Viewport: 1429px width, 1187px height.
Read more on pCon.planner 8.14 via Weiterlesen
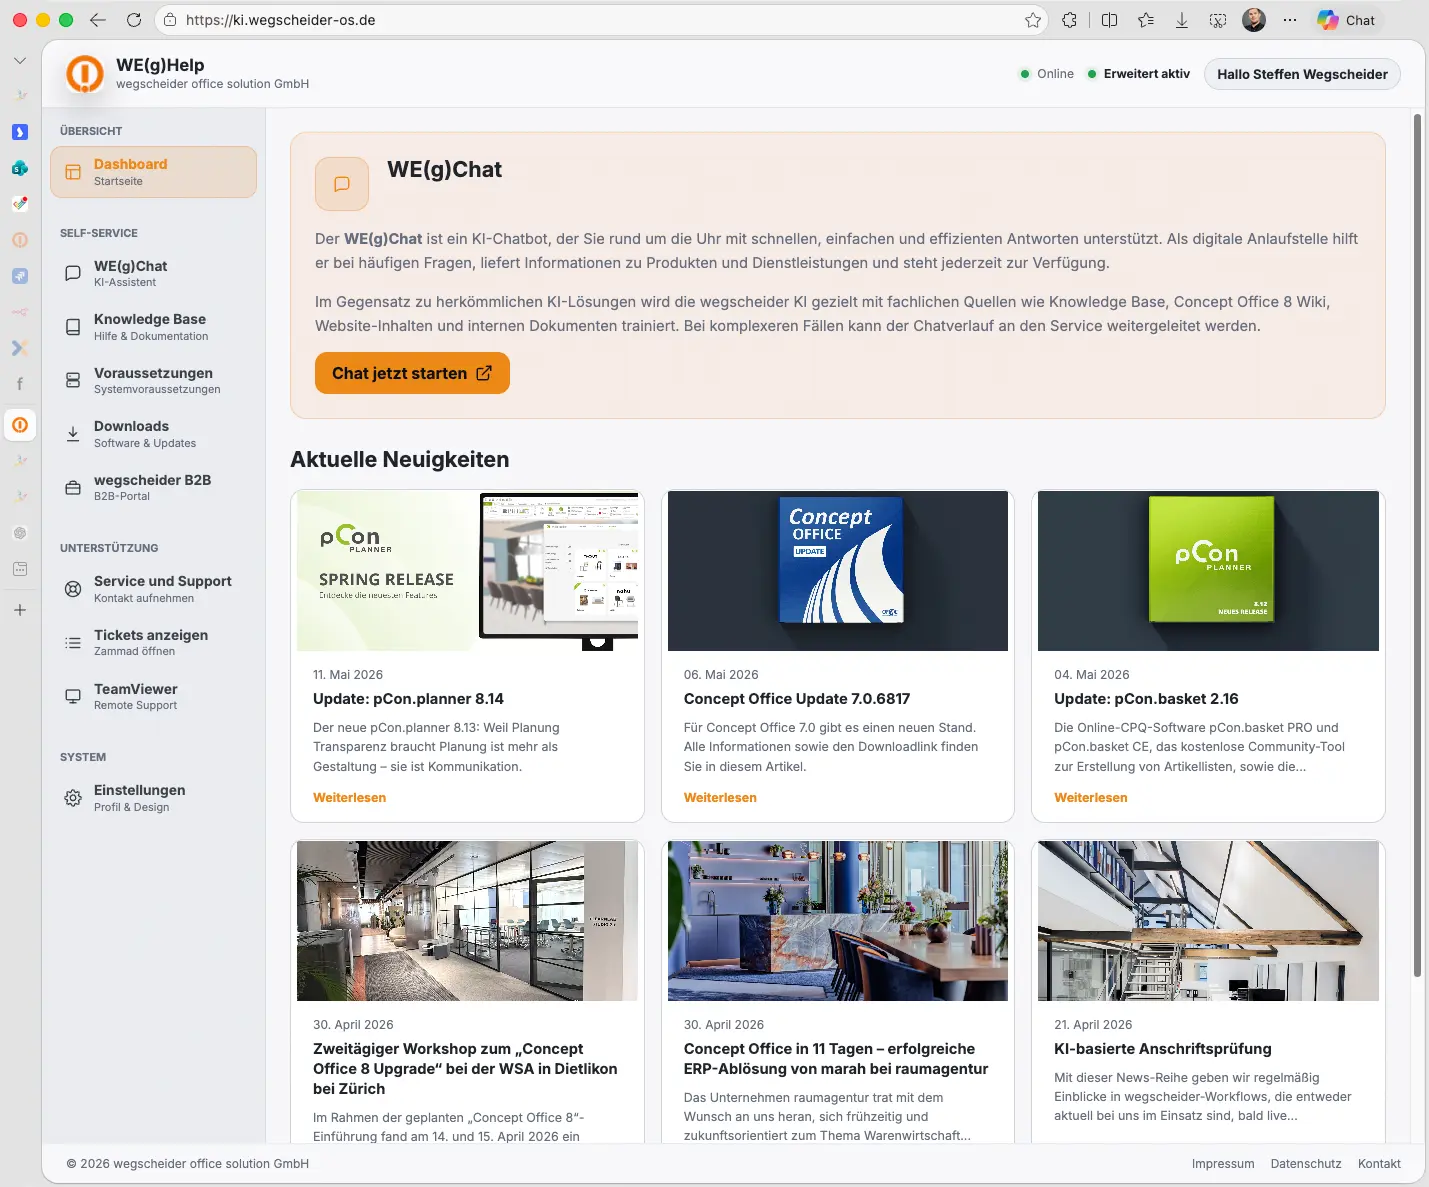349,798
